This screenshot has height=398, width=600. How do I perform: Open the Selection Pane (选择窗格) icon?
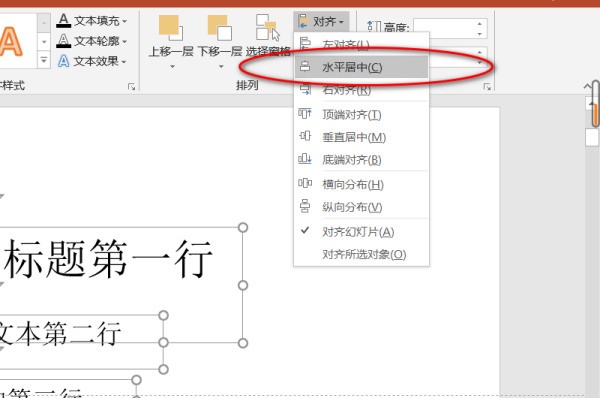click(x=267, y=27)
